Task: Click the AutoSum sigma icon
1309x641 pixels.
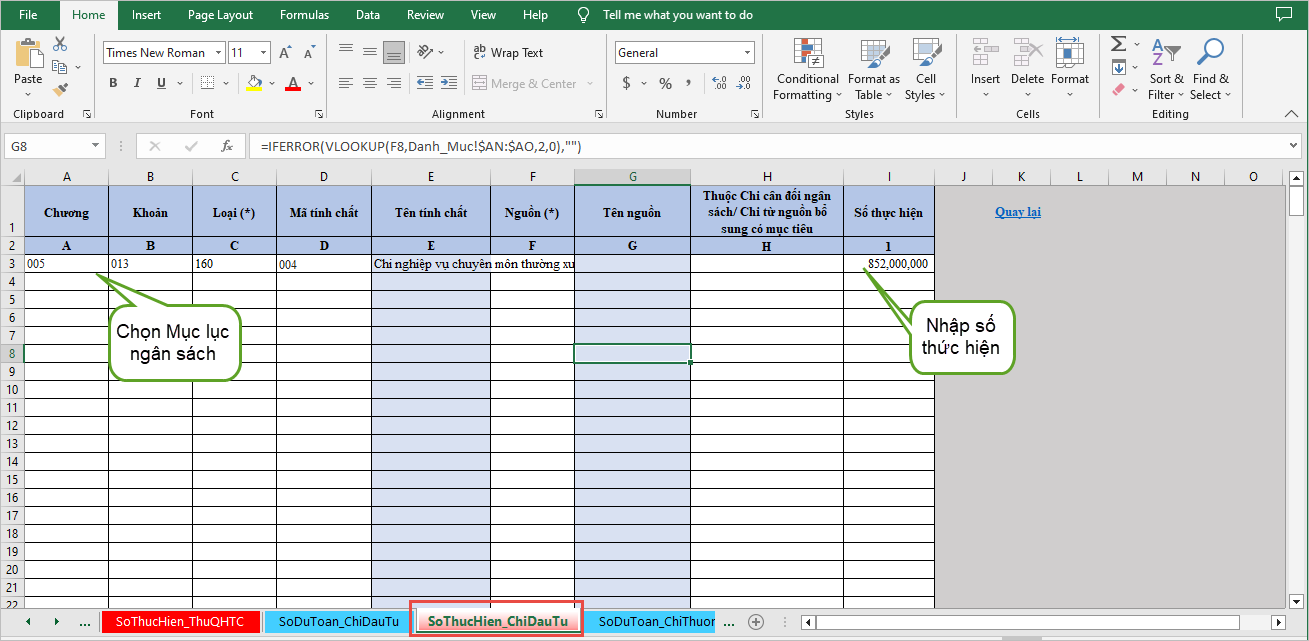Action: click(1118, 44)
